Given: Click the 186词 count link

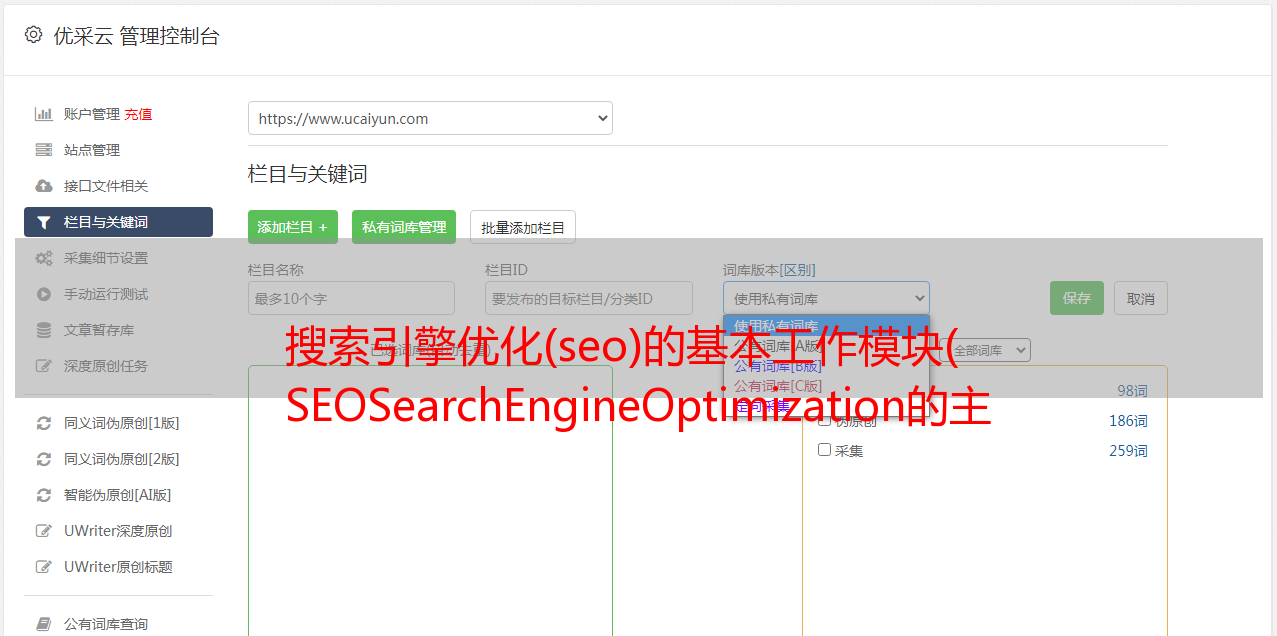Looking at the screenshot, I should click(1128, 421).
